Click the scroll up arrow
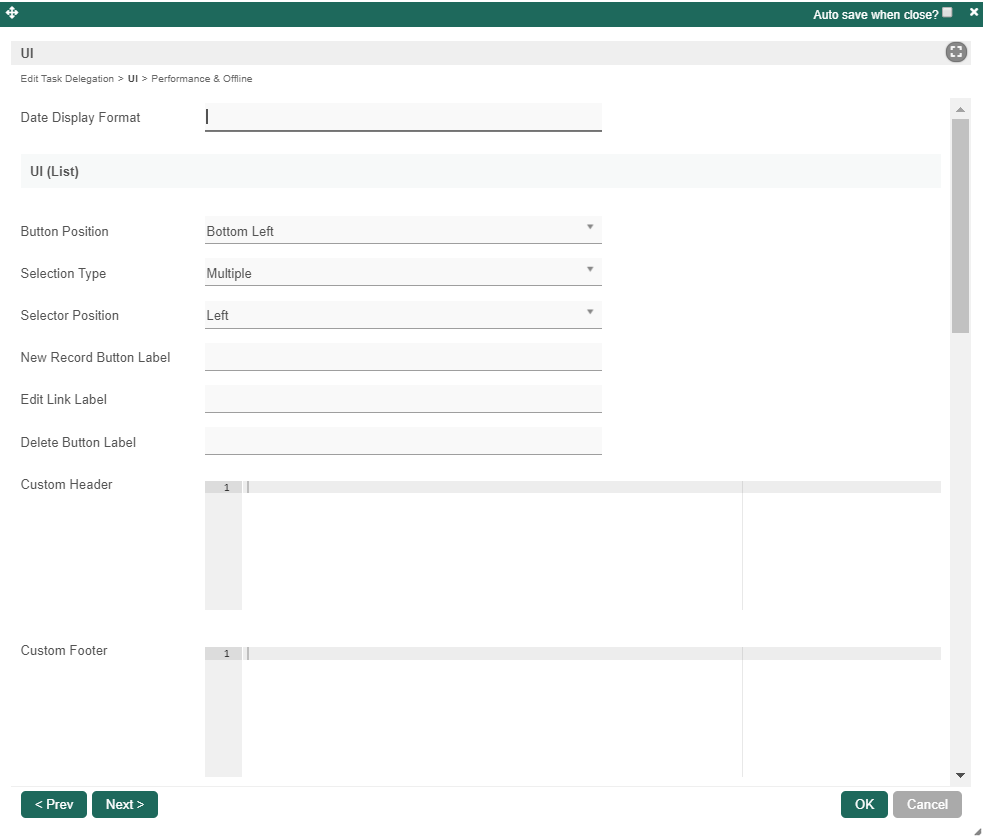Screen dimensions: 985x840 click(x=960, y=109)
